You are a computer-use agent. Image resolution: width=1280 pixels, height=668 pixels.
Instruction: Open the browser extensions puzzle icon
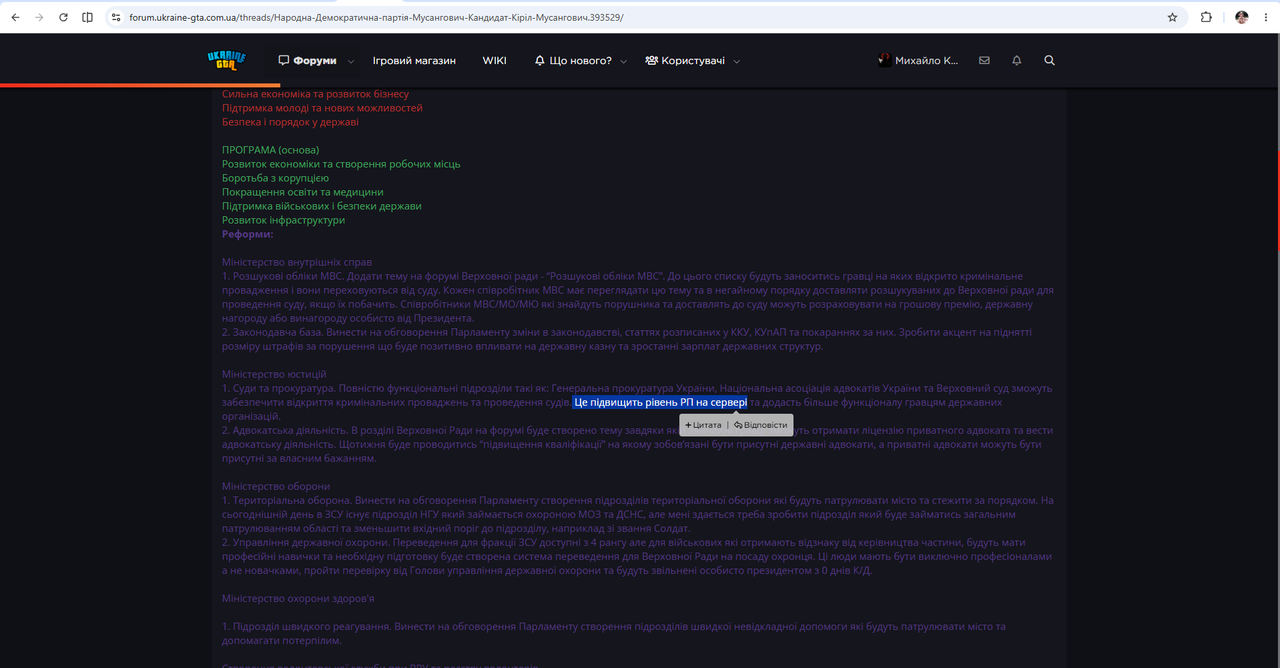pyautogui.click(x=1206, y=17)
